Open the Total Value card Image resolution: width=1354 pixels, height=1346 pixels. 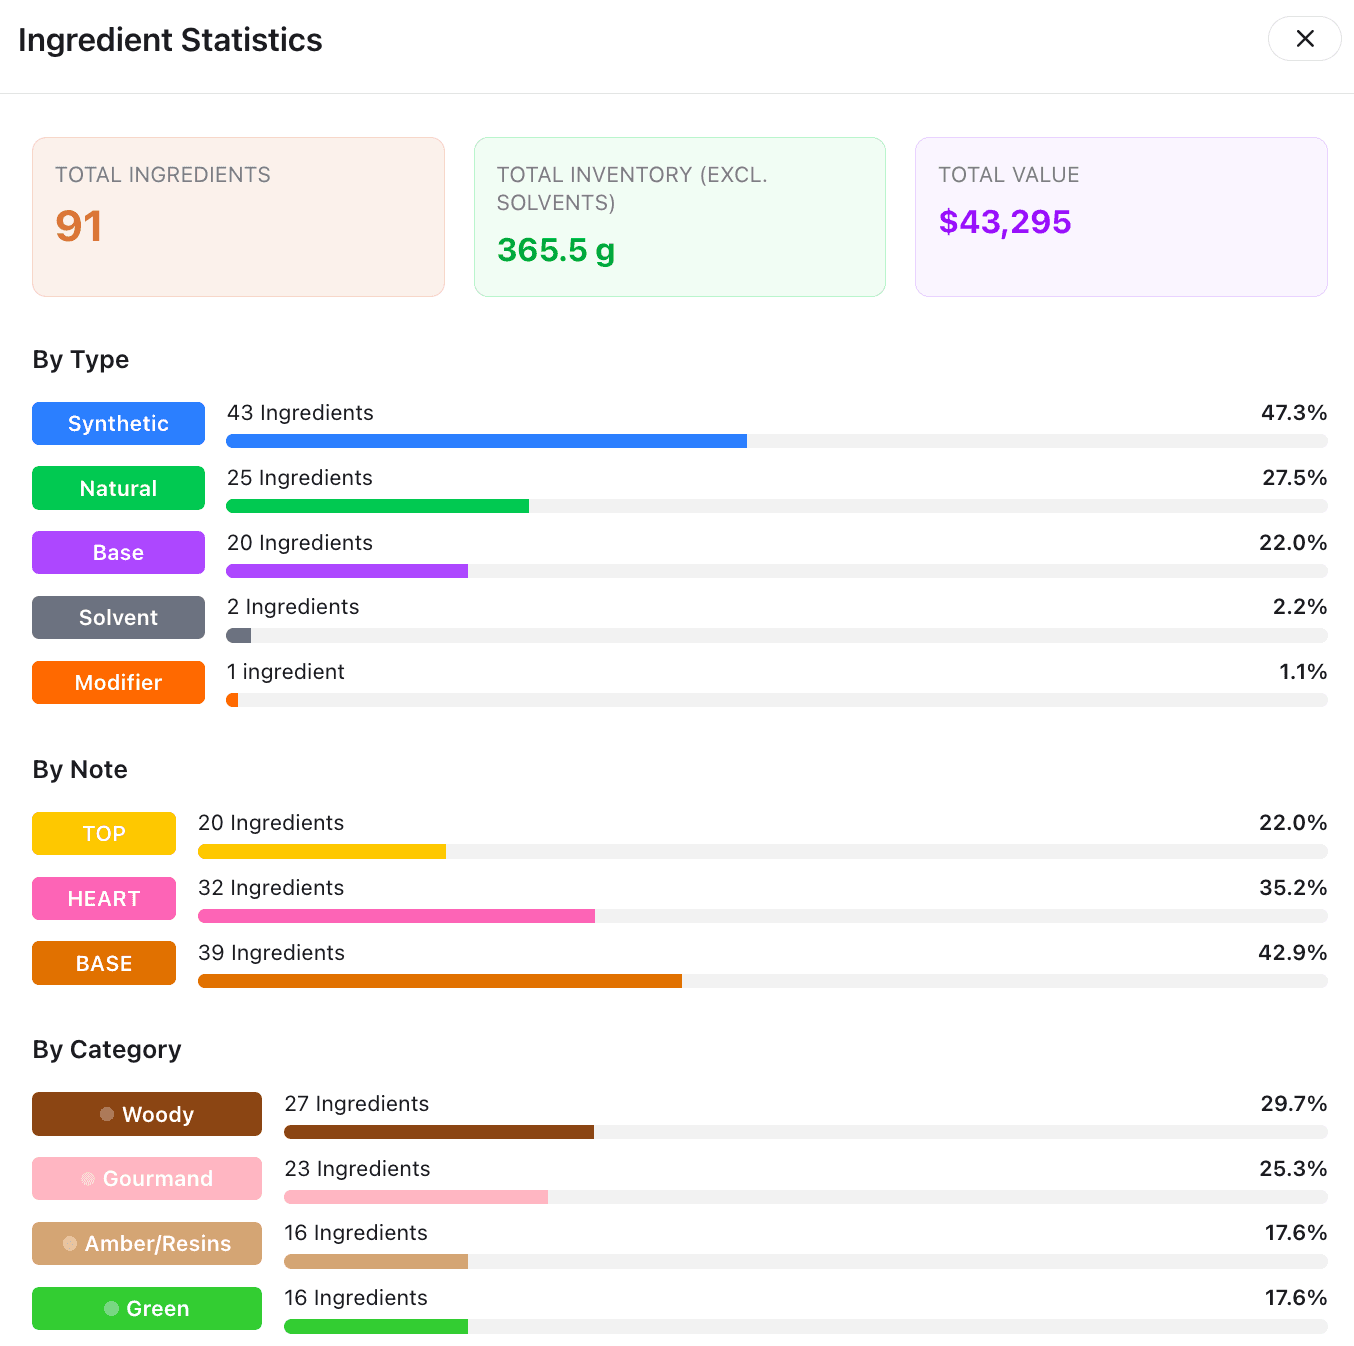[1120, 217]
